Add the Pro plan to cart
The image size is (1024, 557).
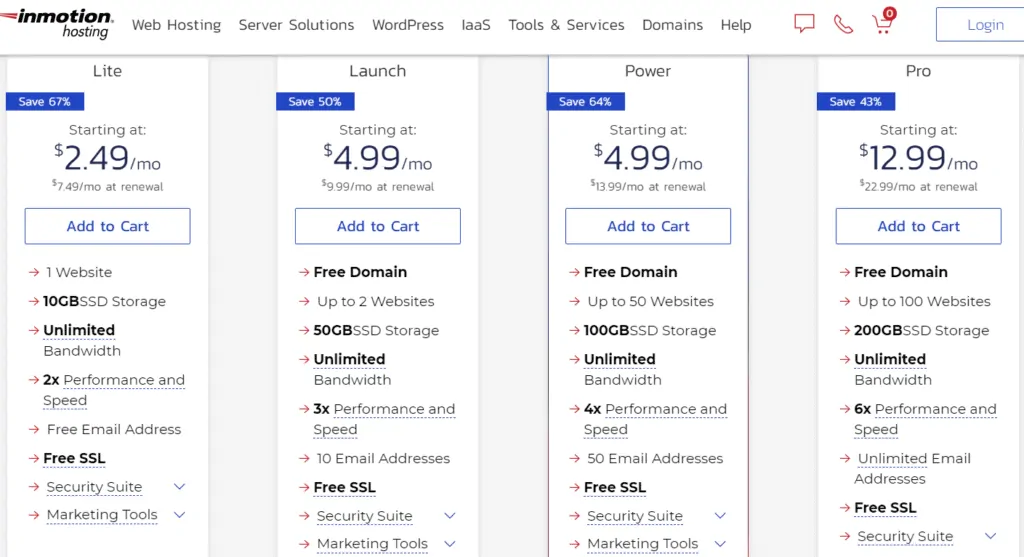[x=918, y=226]
